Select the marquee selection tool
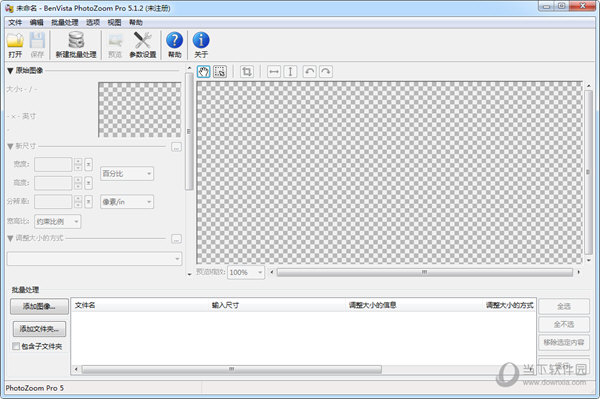 click(220, 72)
